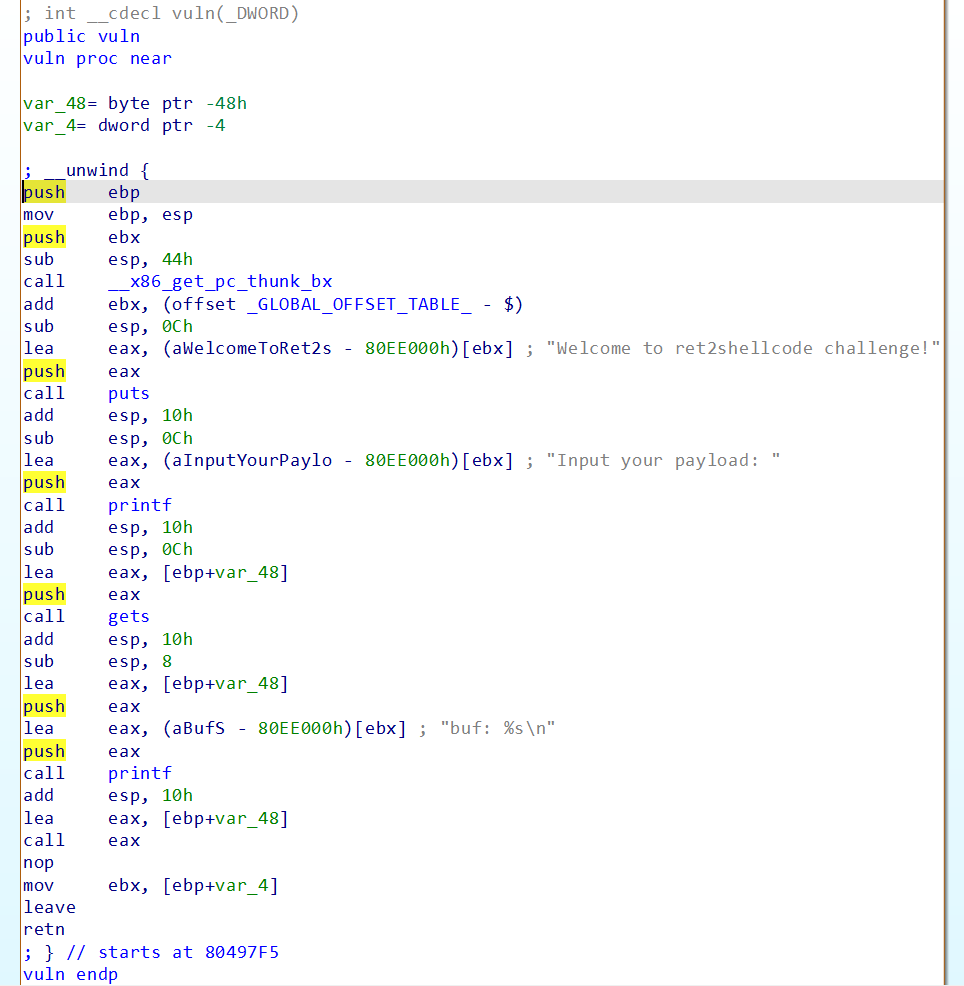Follow the __x86_get_pc_thunk_bx call target
964x986 pixels.
pyautogui.click(x=219, y=282)
